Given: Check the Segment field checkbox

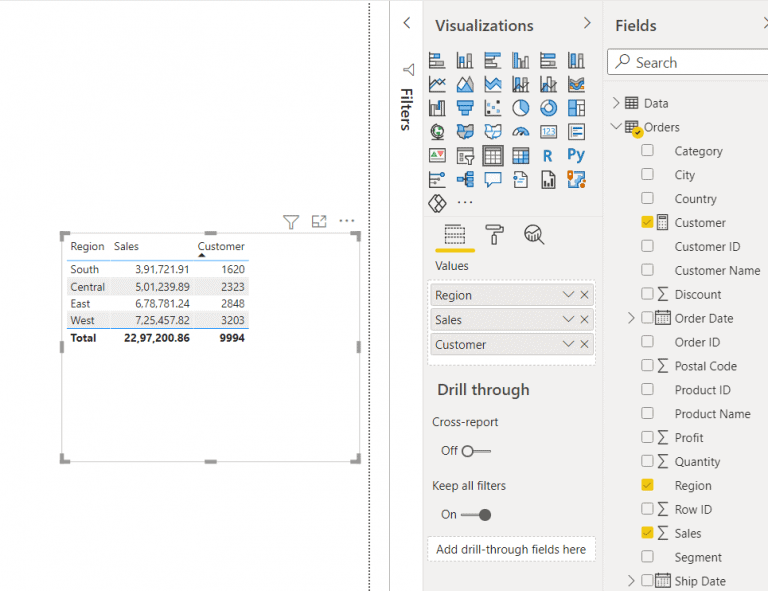Looking at the screenshot, I should (647, 556).
